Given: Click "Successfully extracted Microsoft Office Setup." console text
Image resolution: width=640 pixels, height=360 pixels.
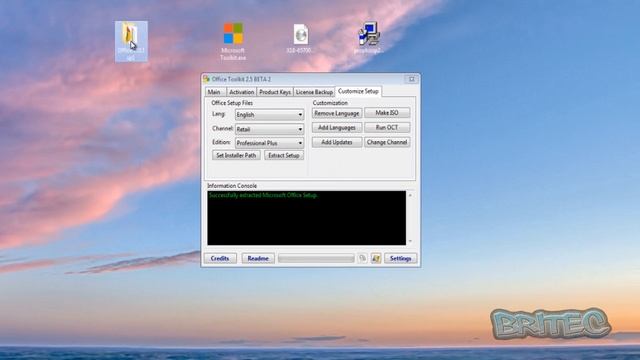Looking at the screenshot, I should [263, 195].
